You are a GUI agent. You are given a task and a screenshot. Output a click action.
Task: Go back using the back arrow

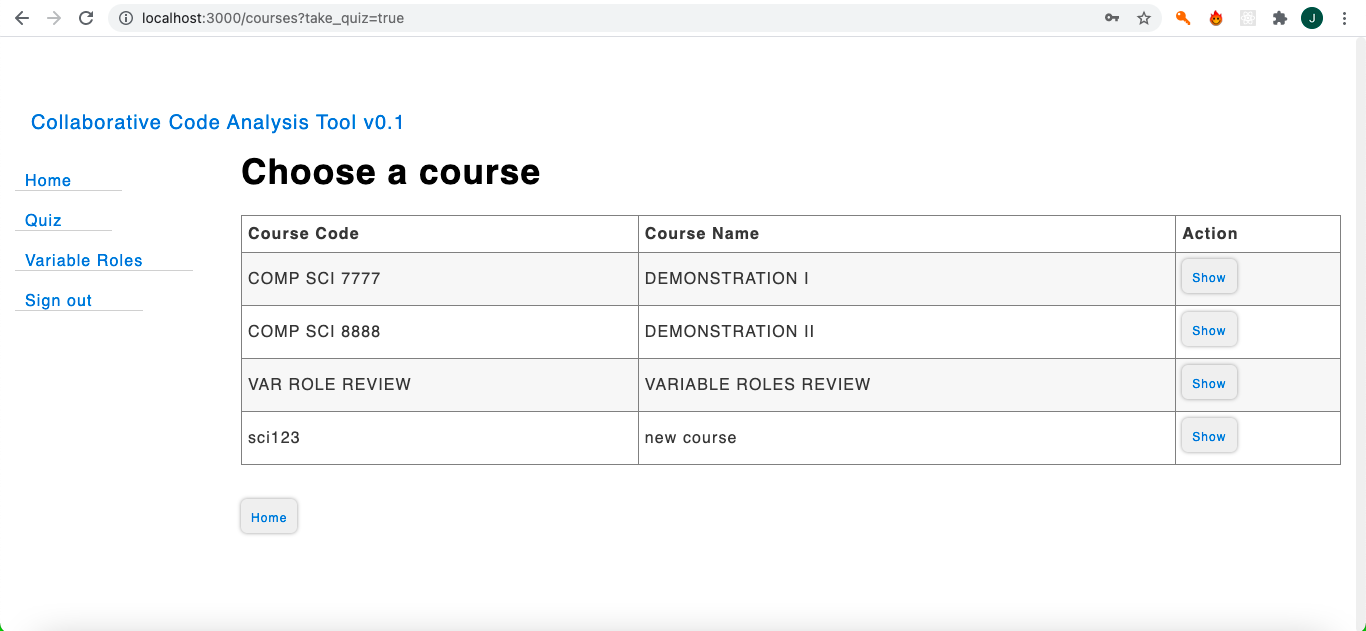point(21,17)
